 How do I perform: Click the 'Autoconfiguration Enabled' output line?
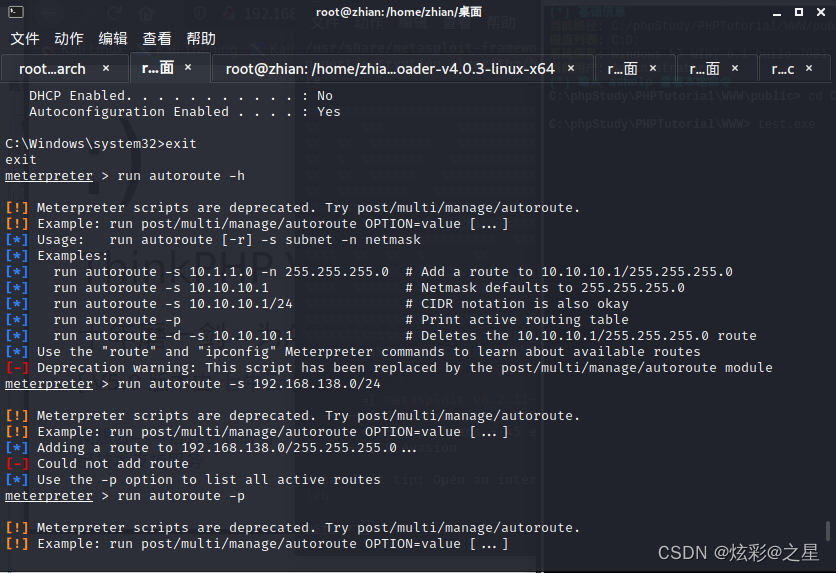(184, 112)
